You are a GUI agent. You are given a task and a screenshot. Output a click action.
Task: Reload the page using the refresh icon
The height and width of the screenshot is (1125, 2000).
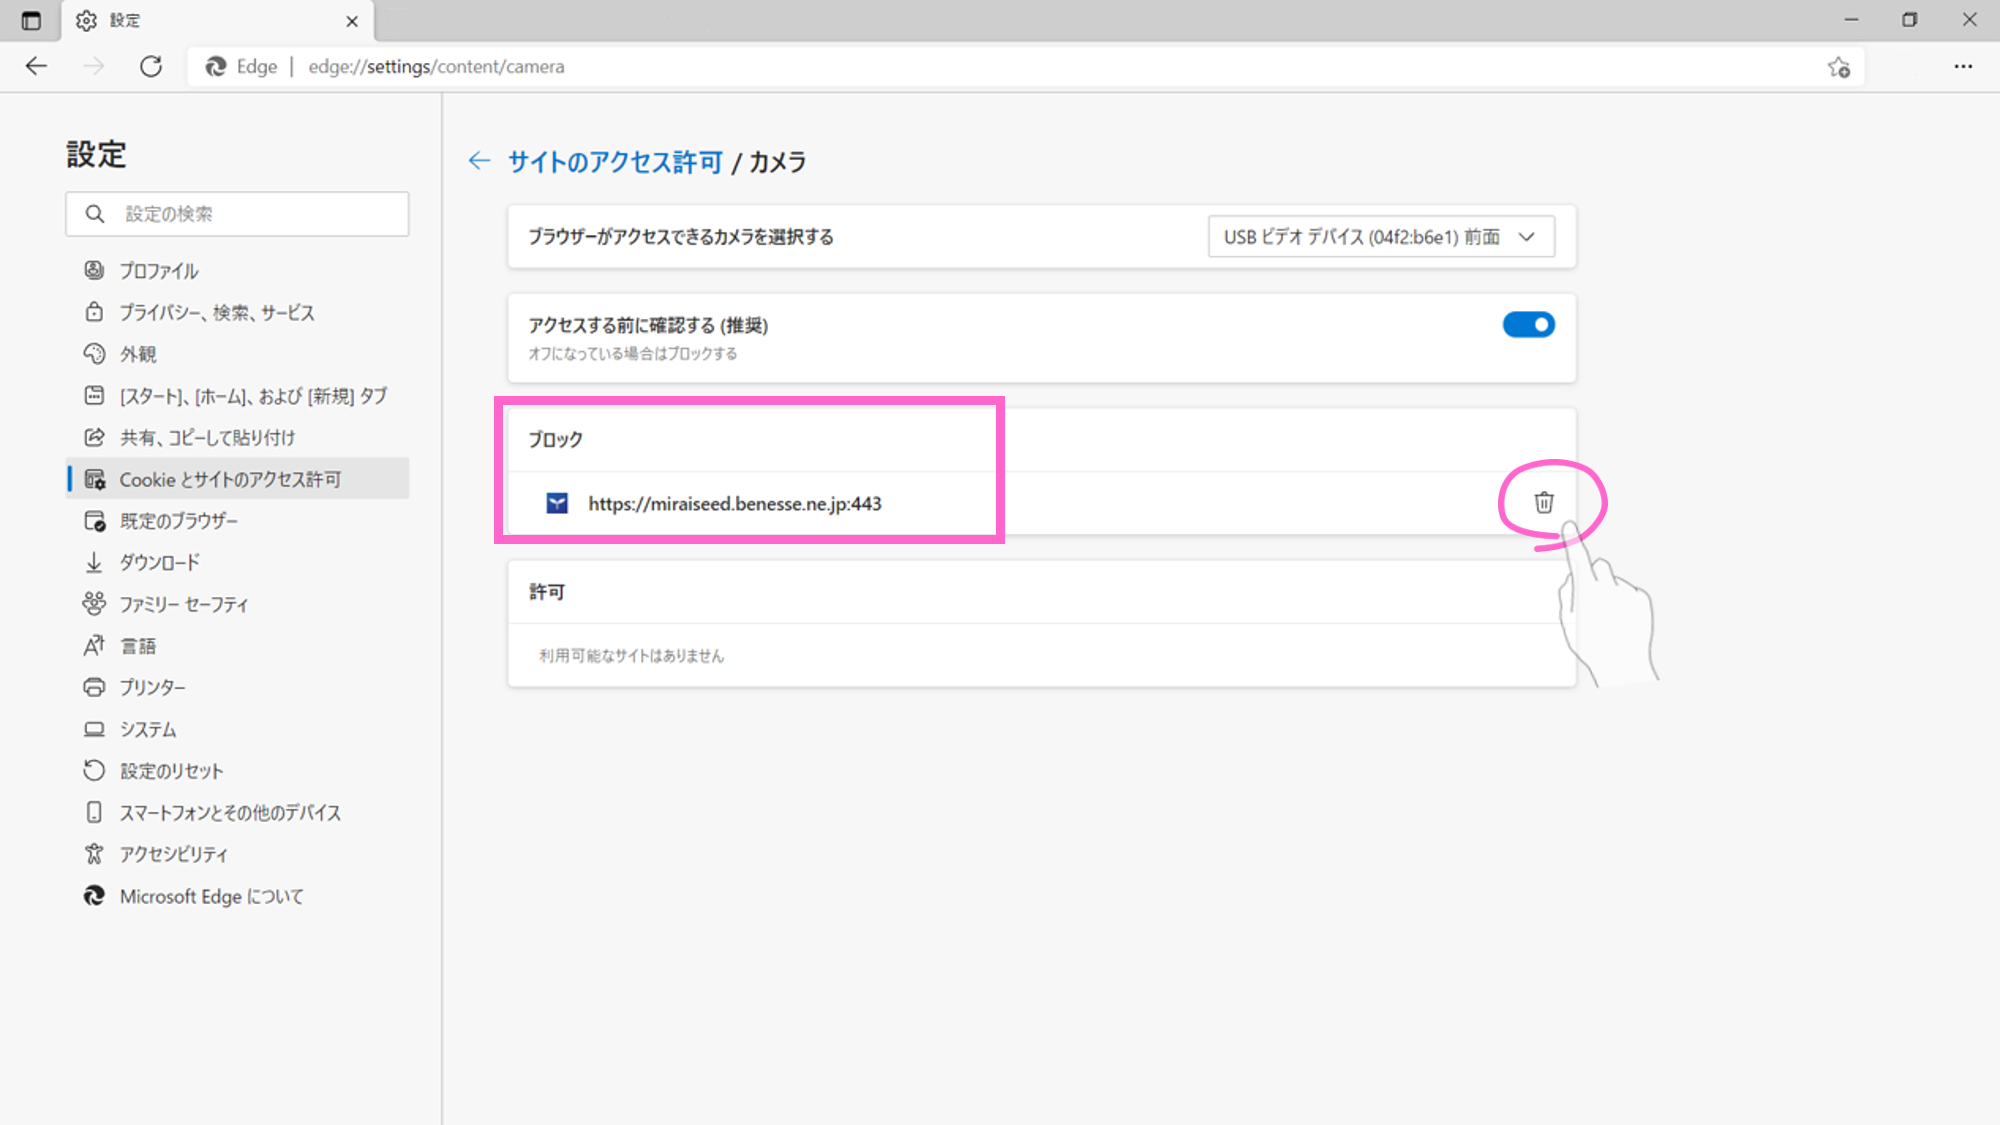click(x=151, y=67)
